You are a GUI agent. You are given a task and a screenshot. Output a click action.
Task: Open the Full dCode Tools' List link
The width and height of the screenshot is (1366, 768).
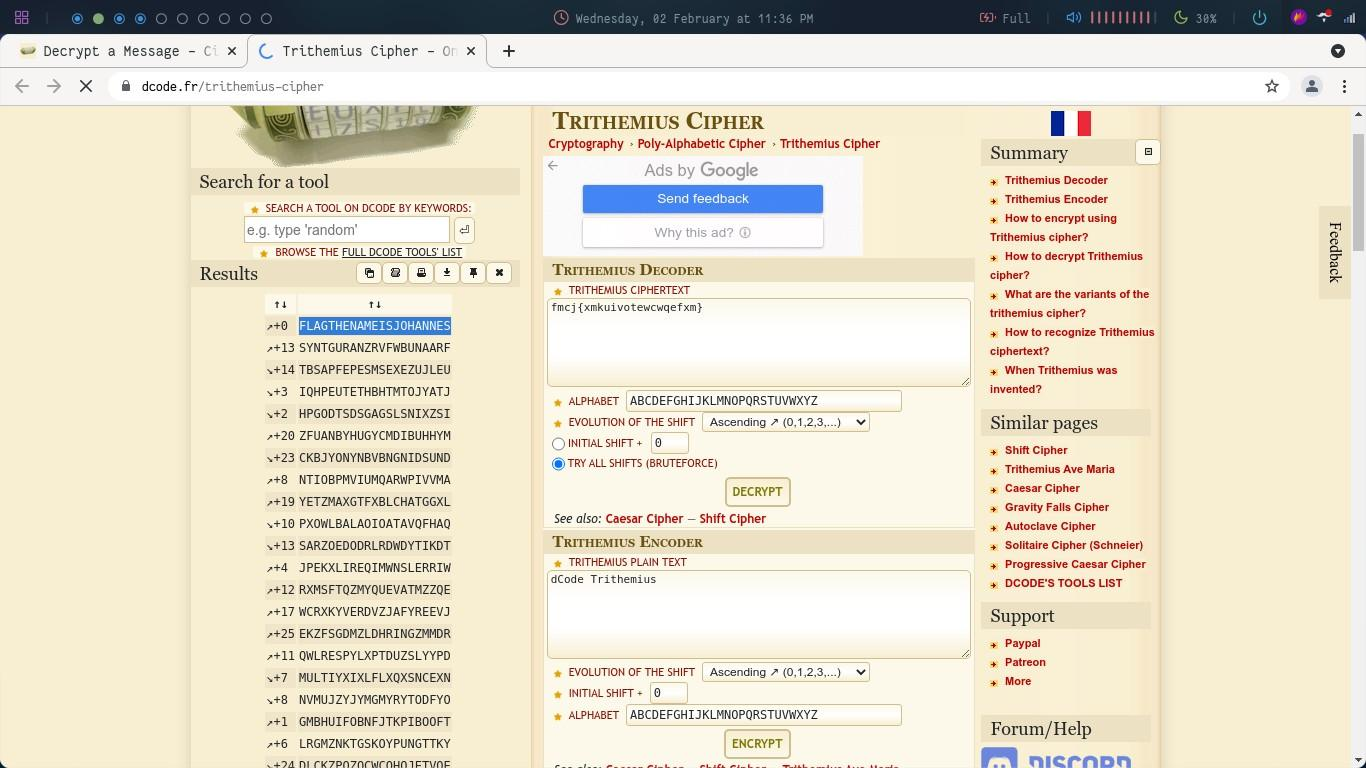pyautogui.click(x=402, y=252)
